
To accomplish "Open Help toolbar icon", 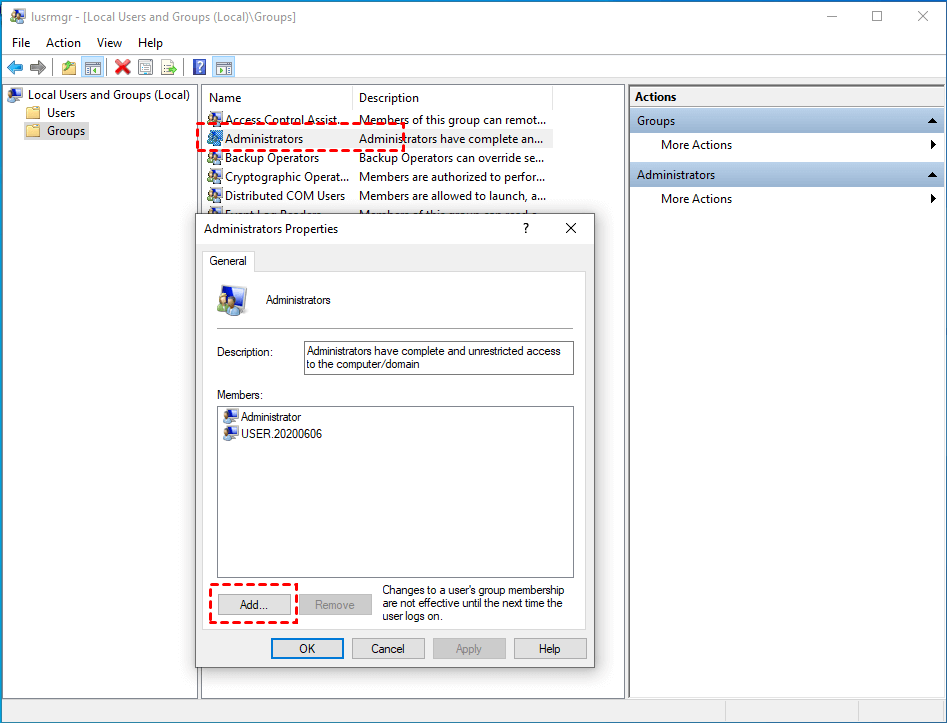I will tap(199, 67).
